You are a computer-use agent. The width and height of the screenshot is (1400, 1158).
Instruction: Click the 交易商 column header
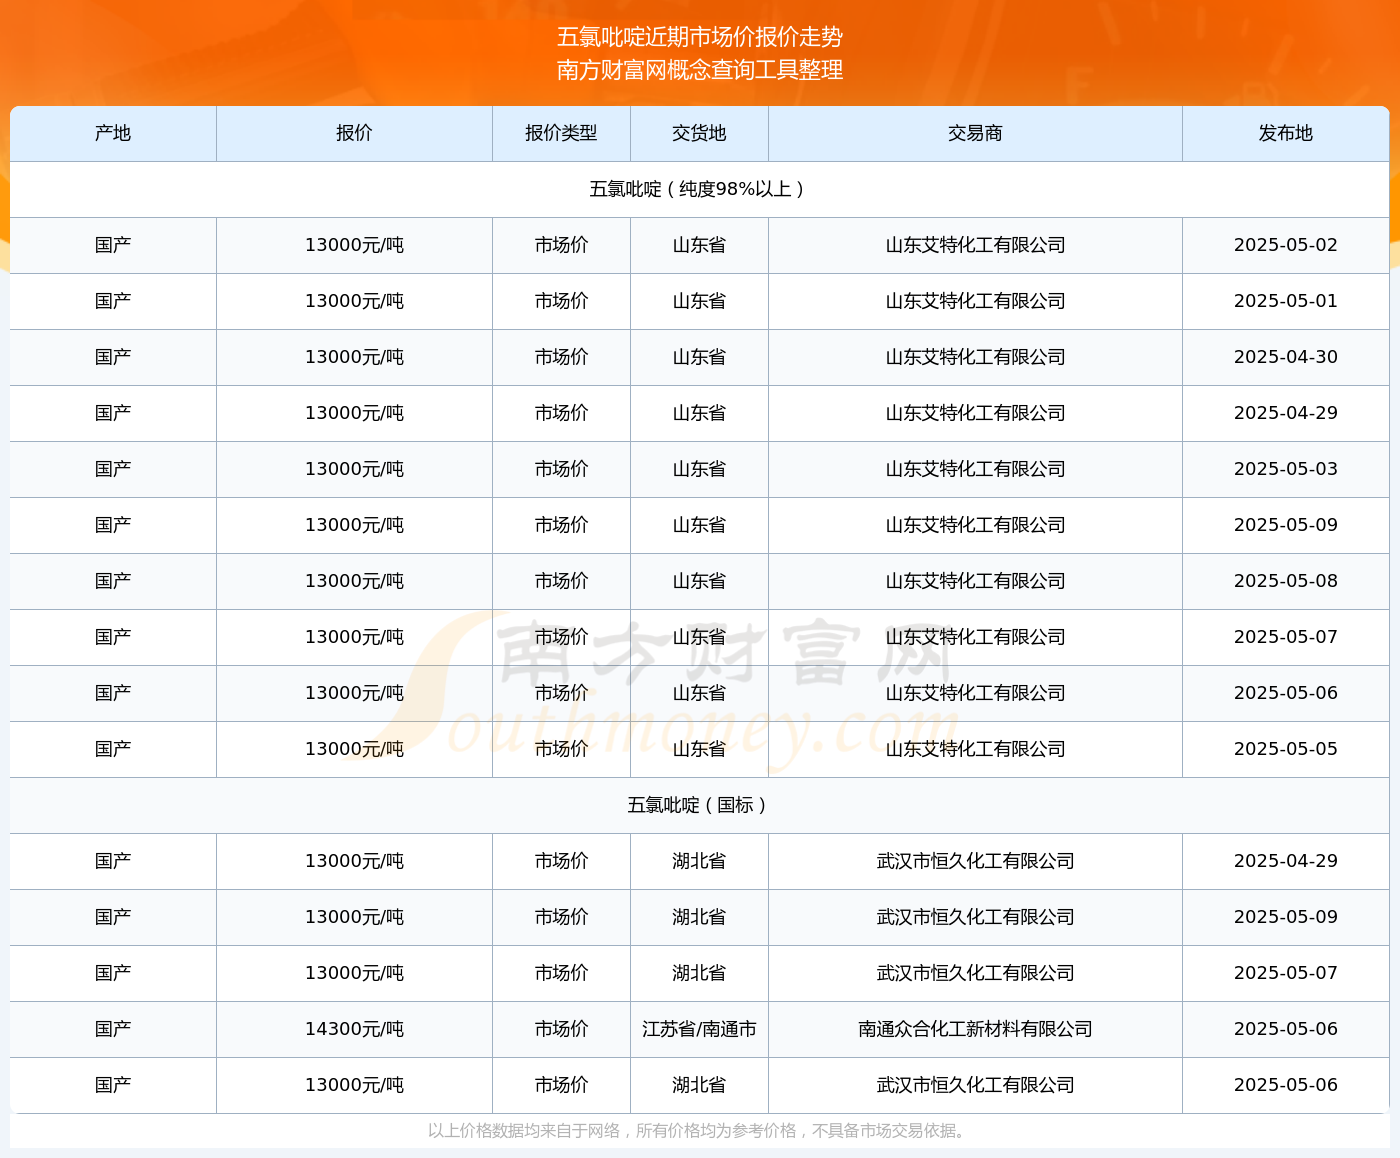975,133
